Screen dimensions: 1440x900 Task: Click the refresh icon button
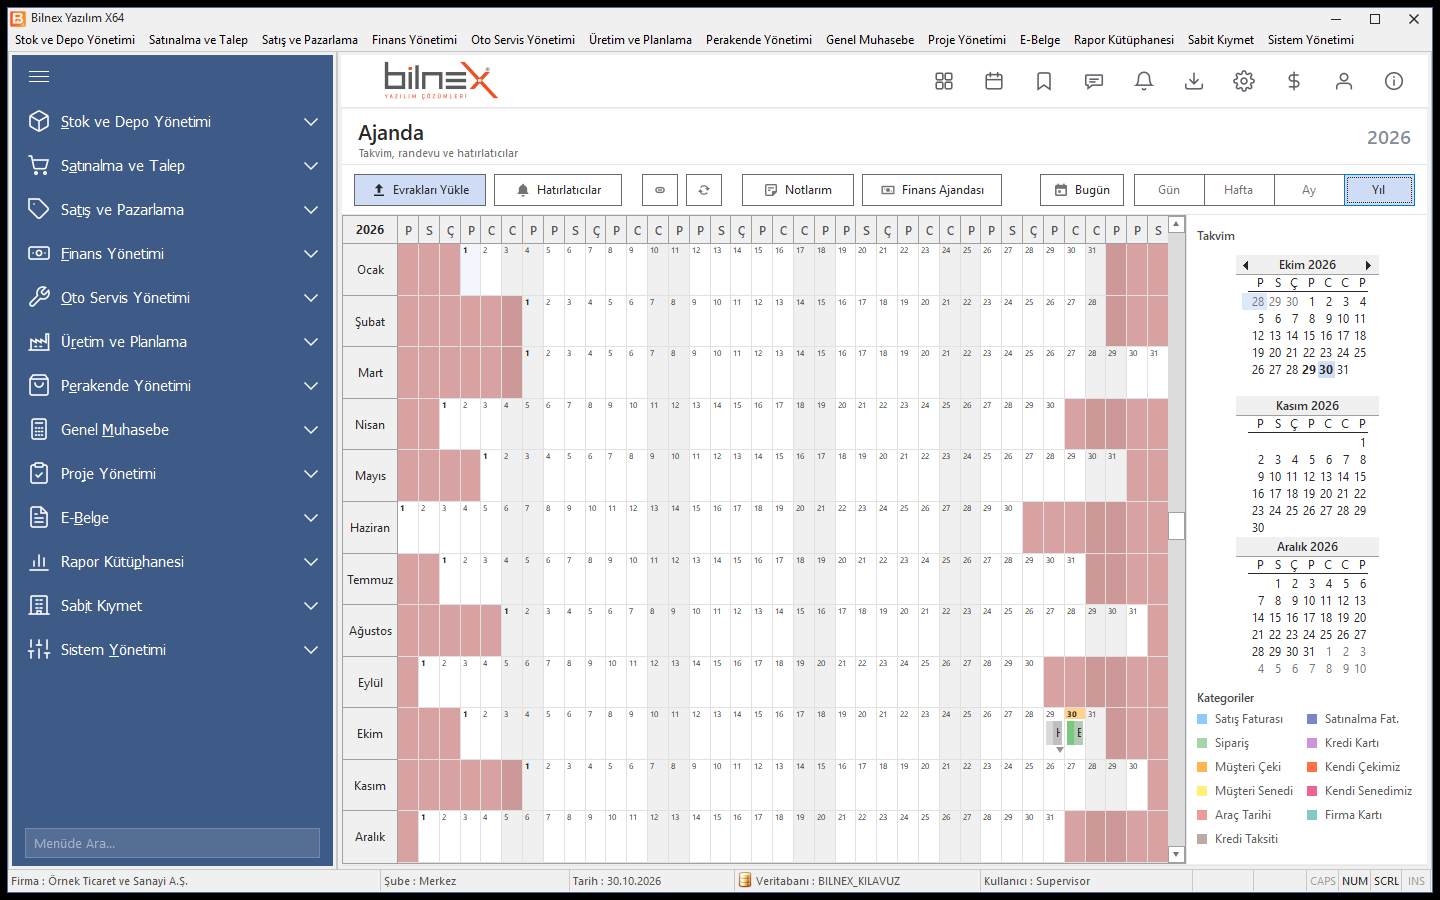[x=704, y=190]
